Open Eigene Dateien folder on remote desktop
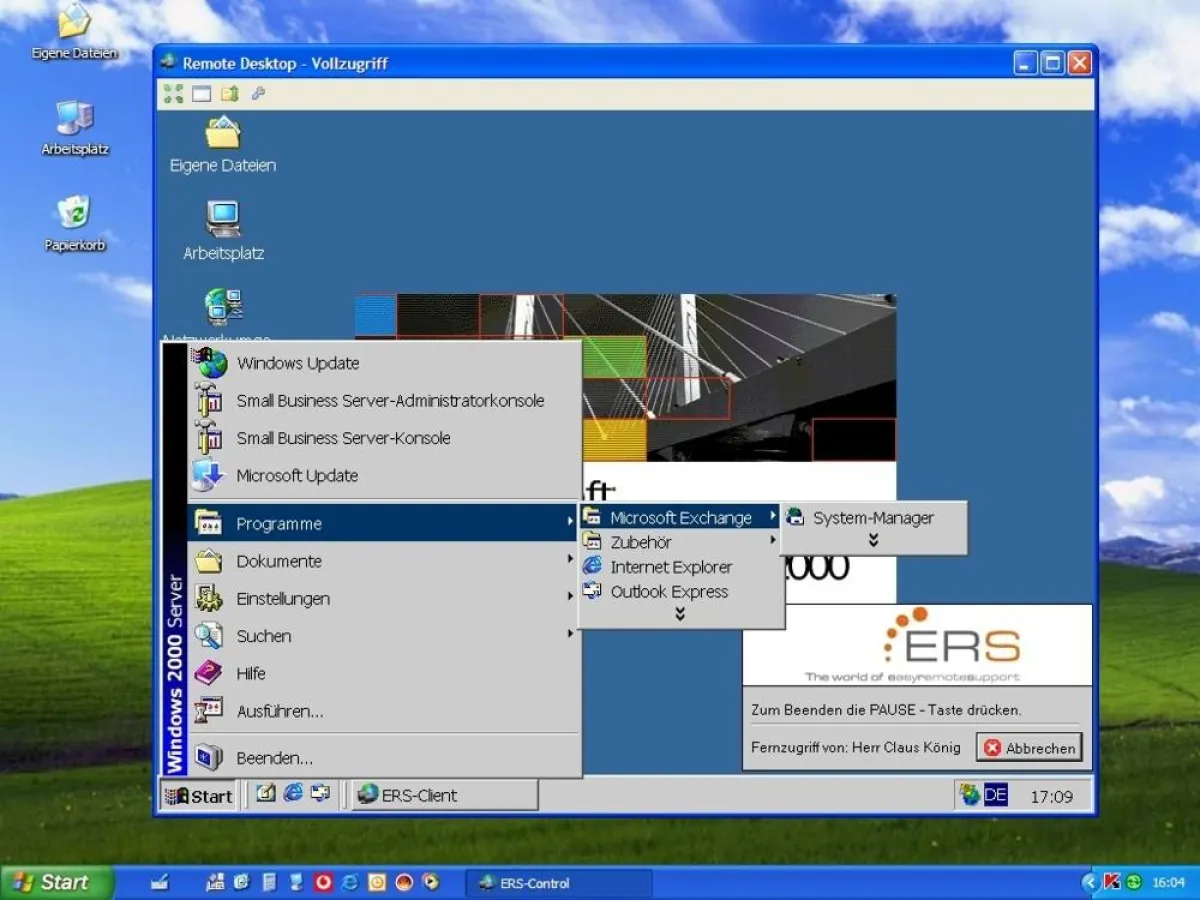Image resolution: width=1200 pixels, height=900 pixels. pyautogui.click(x=223, y=143)
